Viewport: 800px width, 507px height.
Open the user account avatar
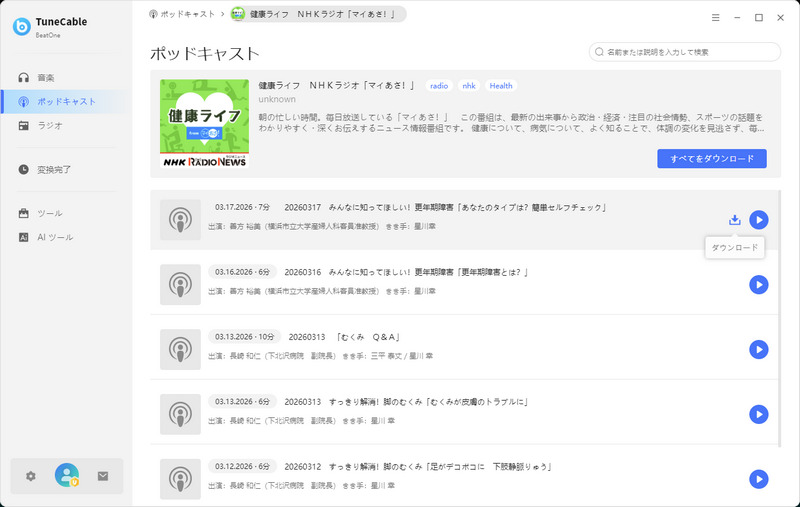(67, 475)
